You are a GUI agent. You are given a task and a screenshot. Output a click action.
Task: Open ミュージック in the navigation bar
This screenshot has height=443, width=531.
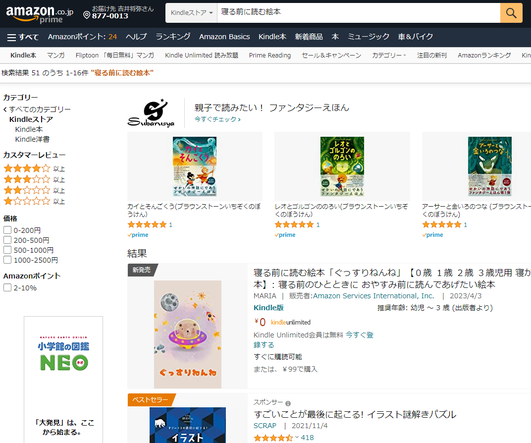pyautogui.click(x=368, y=37)
